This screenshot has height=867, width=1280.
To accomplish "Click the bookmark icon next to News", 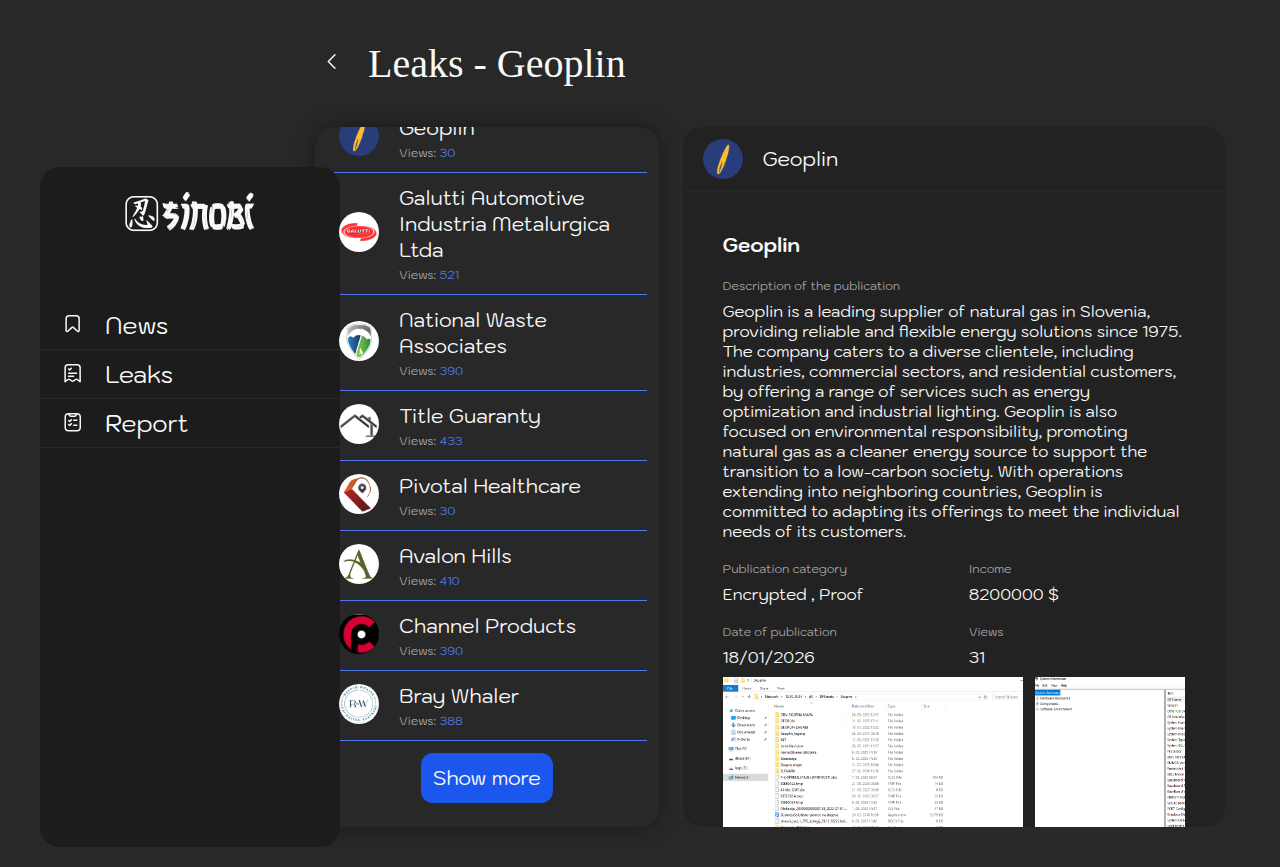I will point(73,325).
